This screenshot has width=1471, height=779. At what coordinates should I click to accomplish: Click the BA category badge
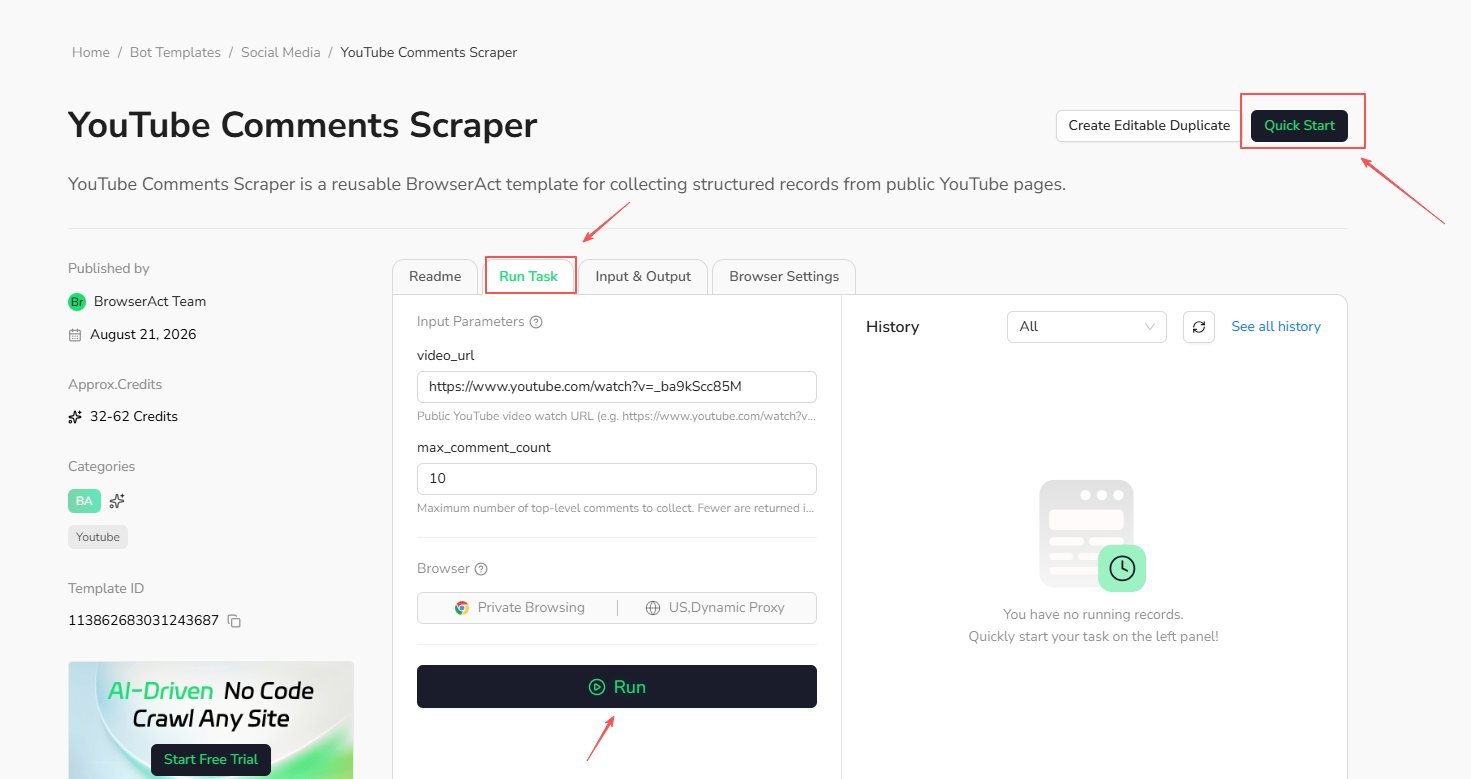[84, 501]
